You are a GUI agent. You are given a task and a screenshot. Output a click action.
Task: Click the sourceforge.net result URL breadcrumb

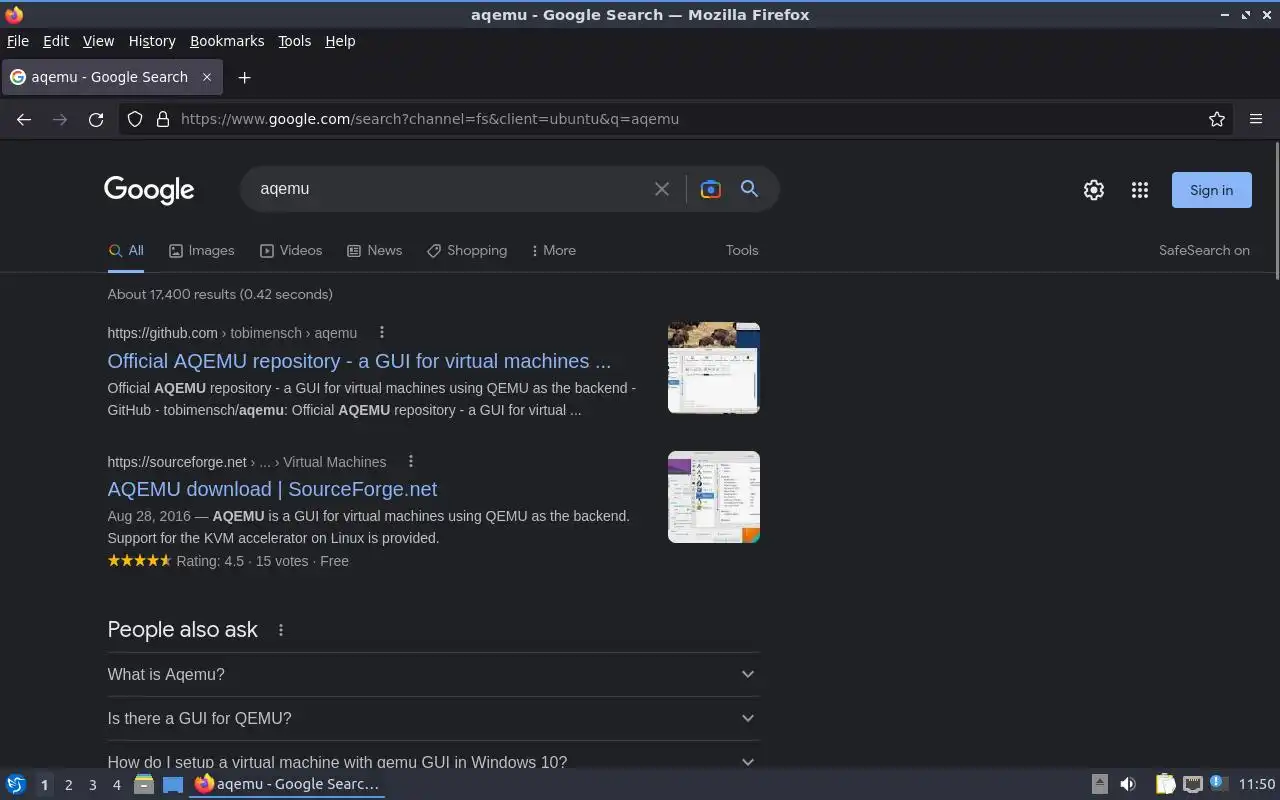pos(247,462)
